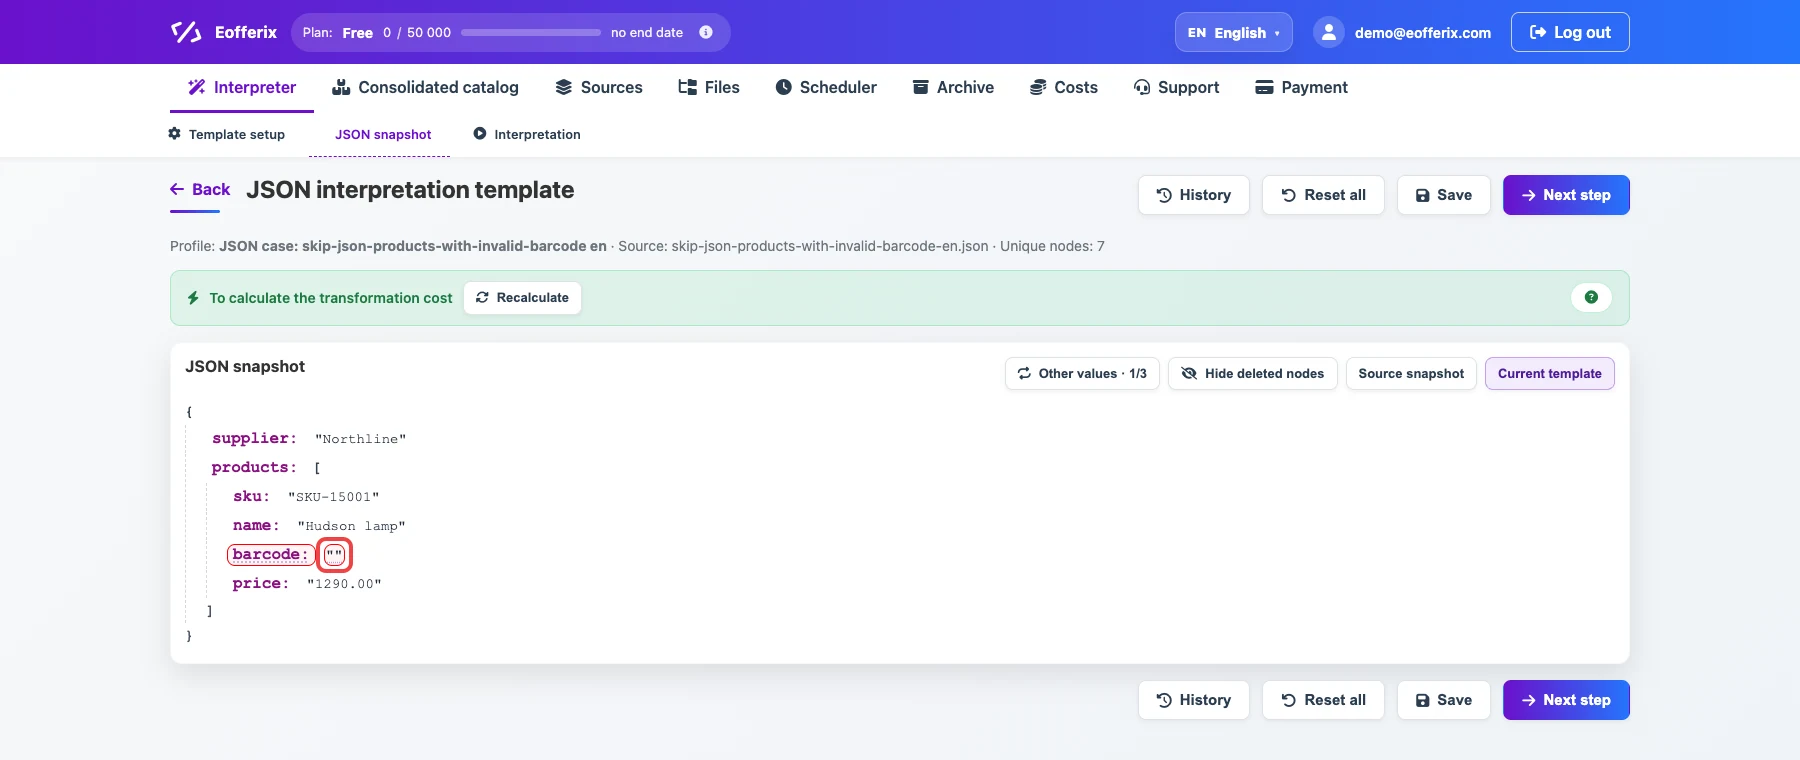Select the supplier key node
Viewport: 1800px width, 760px height.
254,438
